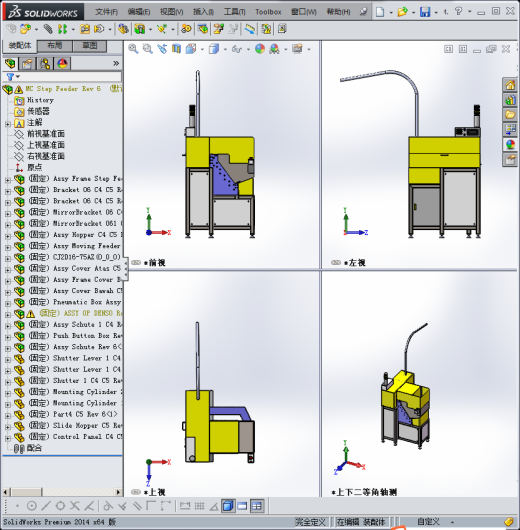Open the ConfigurationManager tab icon
The width and height of the screenshot is (520, 530).
pos(45,64)
